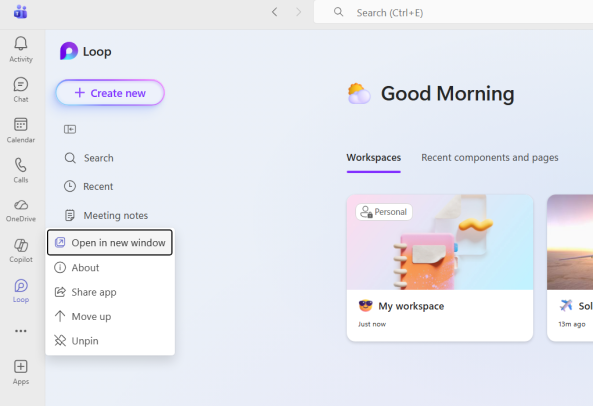Viewport: 593px width, 406px height.
Task: Click the magnifier icon in search bar
Action: click(x=338, y=12)
